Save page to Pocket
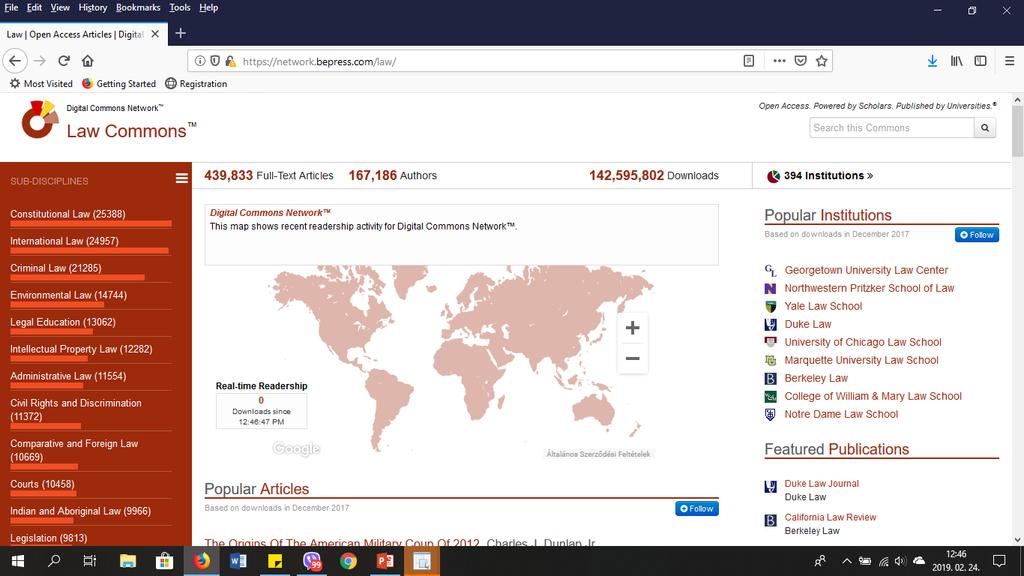 [x=800, y=61]
